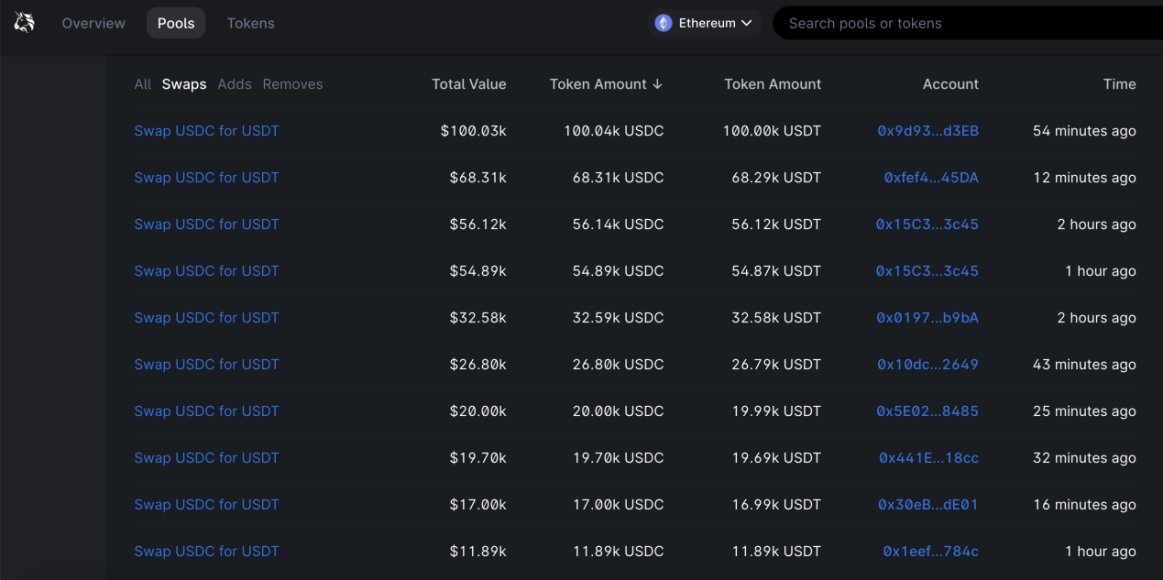
Task: Click the Uniswap unicorn logo
Action: tap(24, 23)
